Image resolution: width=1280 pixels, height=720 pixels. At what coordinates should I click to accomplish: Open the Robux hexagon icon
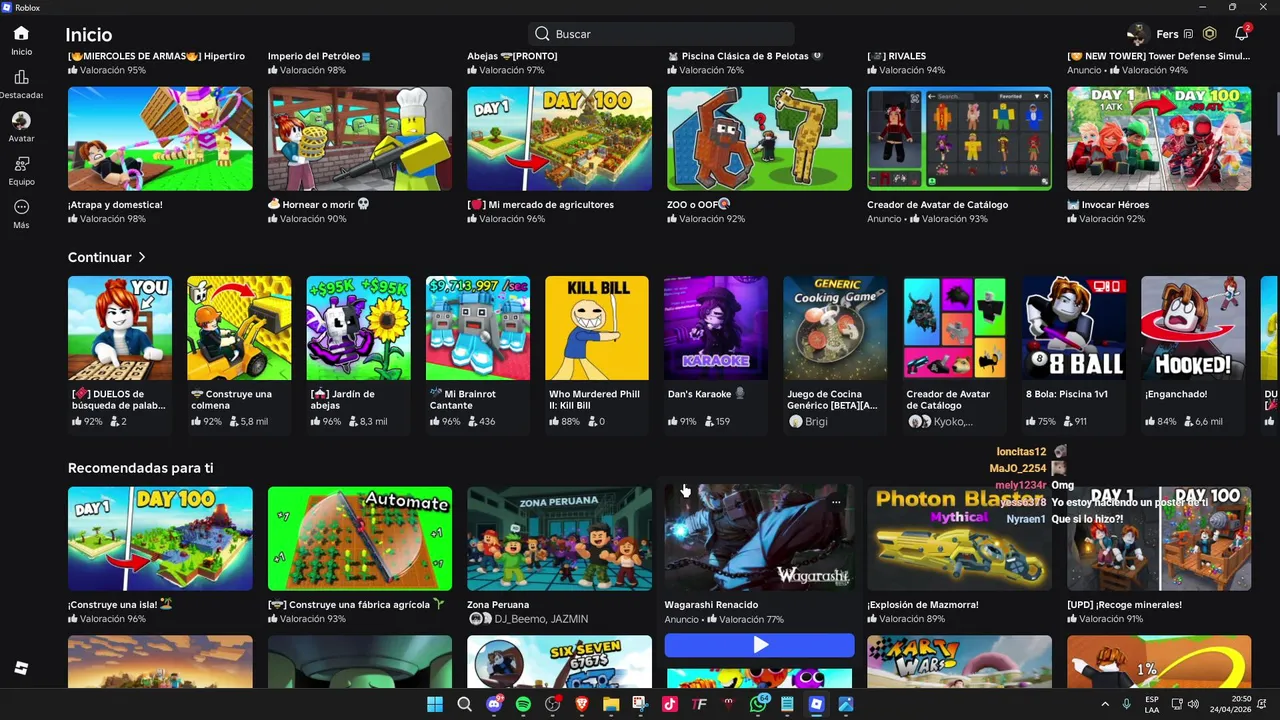[x=1210, y=34]
